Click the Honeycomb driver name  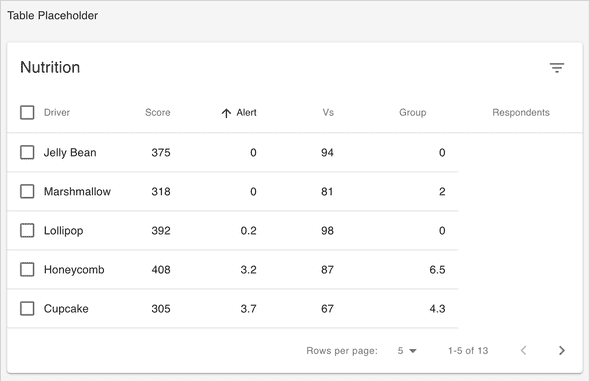pyautogui.click(x=74, y=270)
